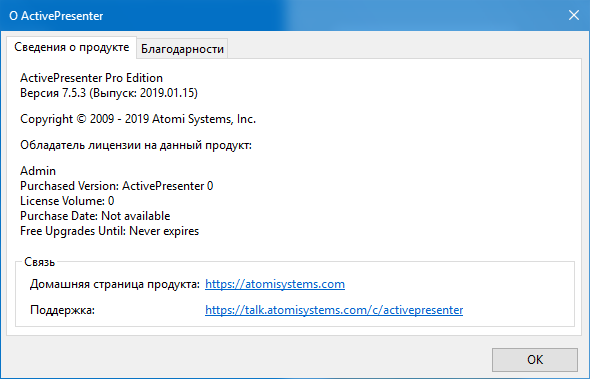Switch to the Благодарности tab
This screenshot has height=379, width=590.
(x=182, y=49)
